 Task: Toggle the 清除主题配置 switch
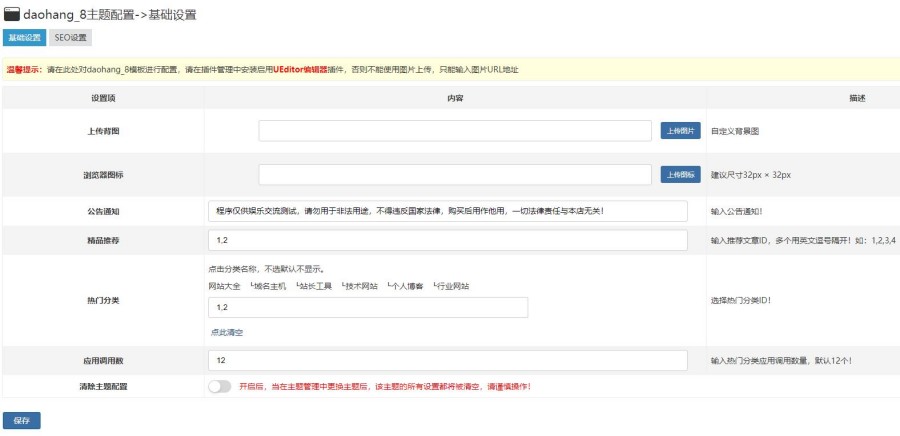coord(220,387)
